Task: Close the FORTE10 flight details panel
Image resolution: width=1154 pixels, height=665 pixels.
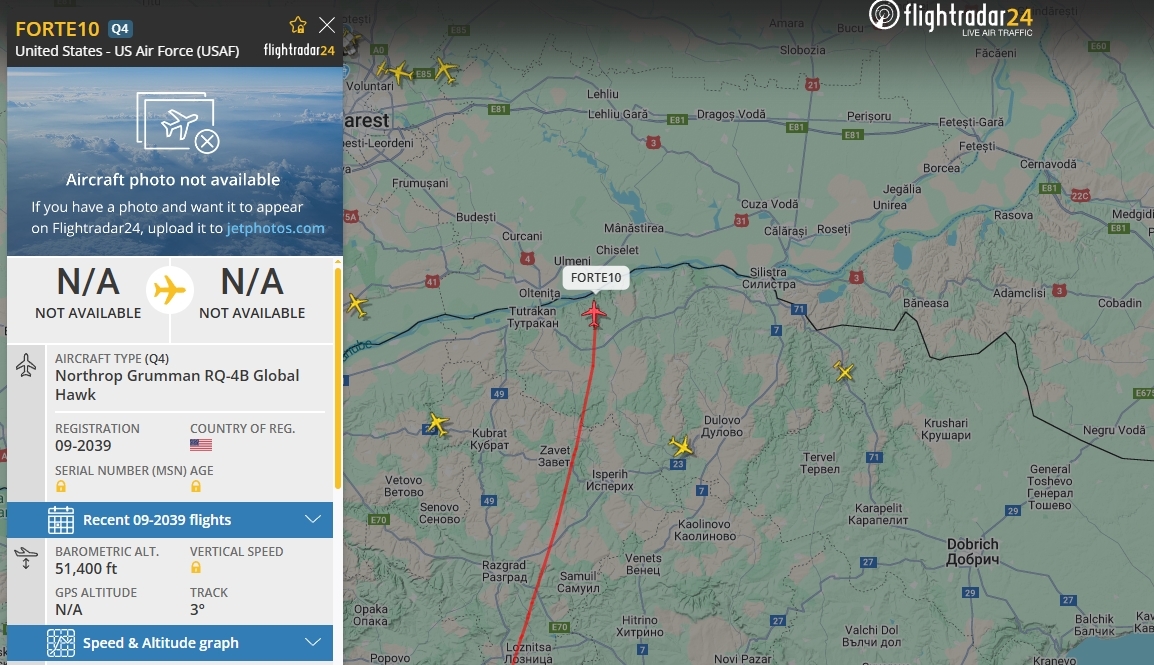Action: 327,25
